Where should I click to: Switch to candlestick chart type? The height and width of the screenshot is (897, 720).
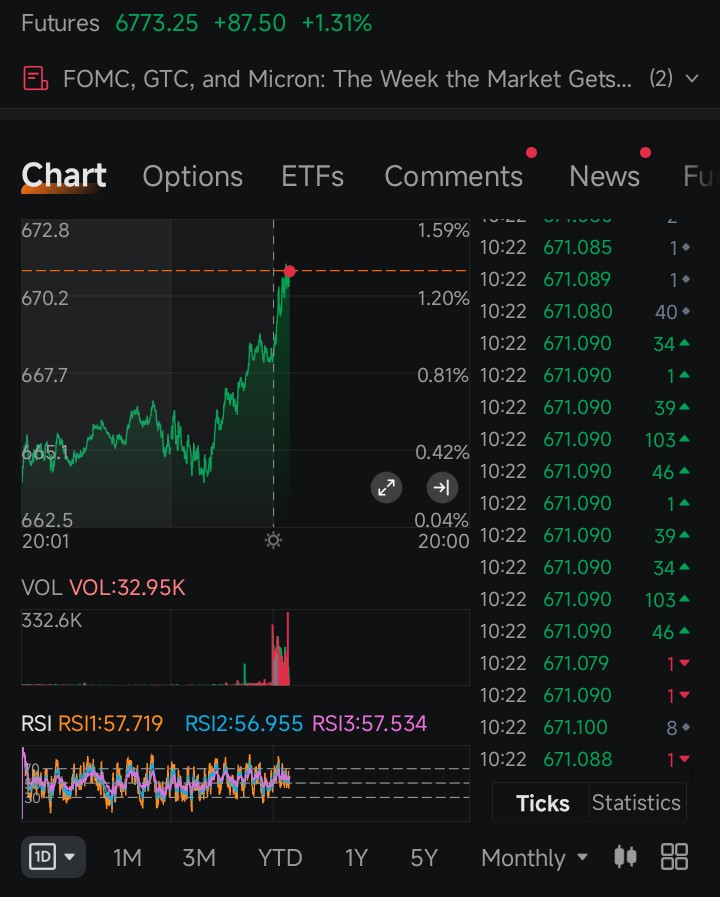[x=625, y=857]
